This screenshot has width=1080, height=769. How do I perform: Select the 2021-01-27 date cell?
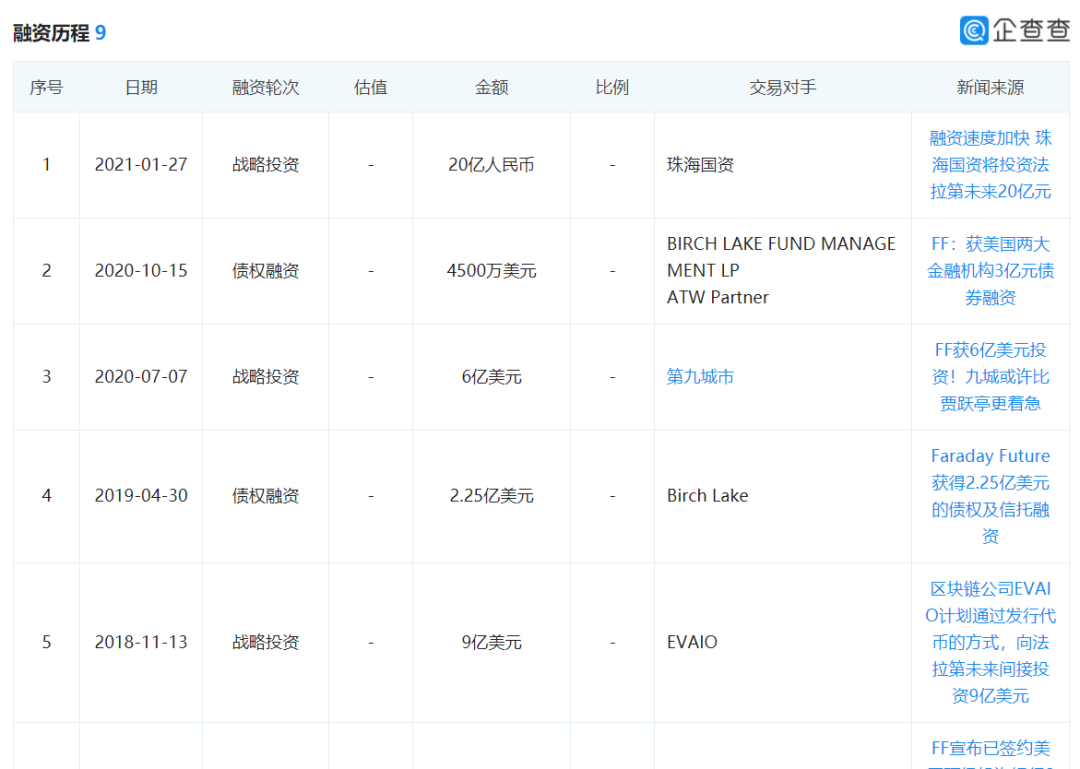tap(141, 165)
